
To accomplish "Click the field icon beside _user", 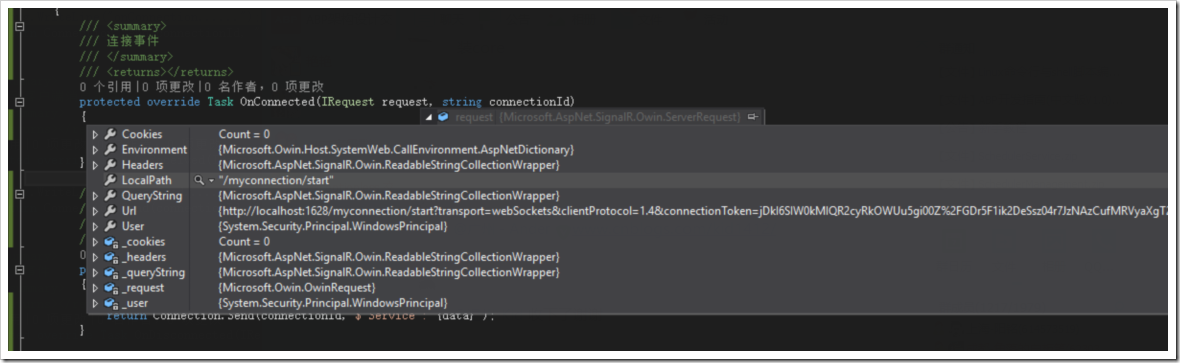I will pyautogui.click(x=110, y=303).
